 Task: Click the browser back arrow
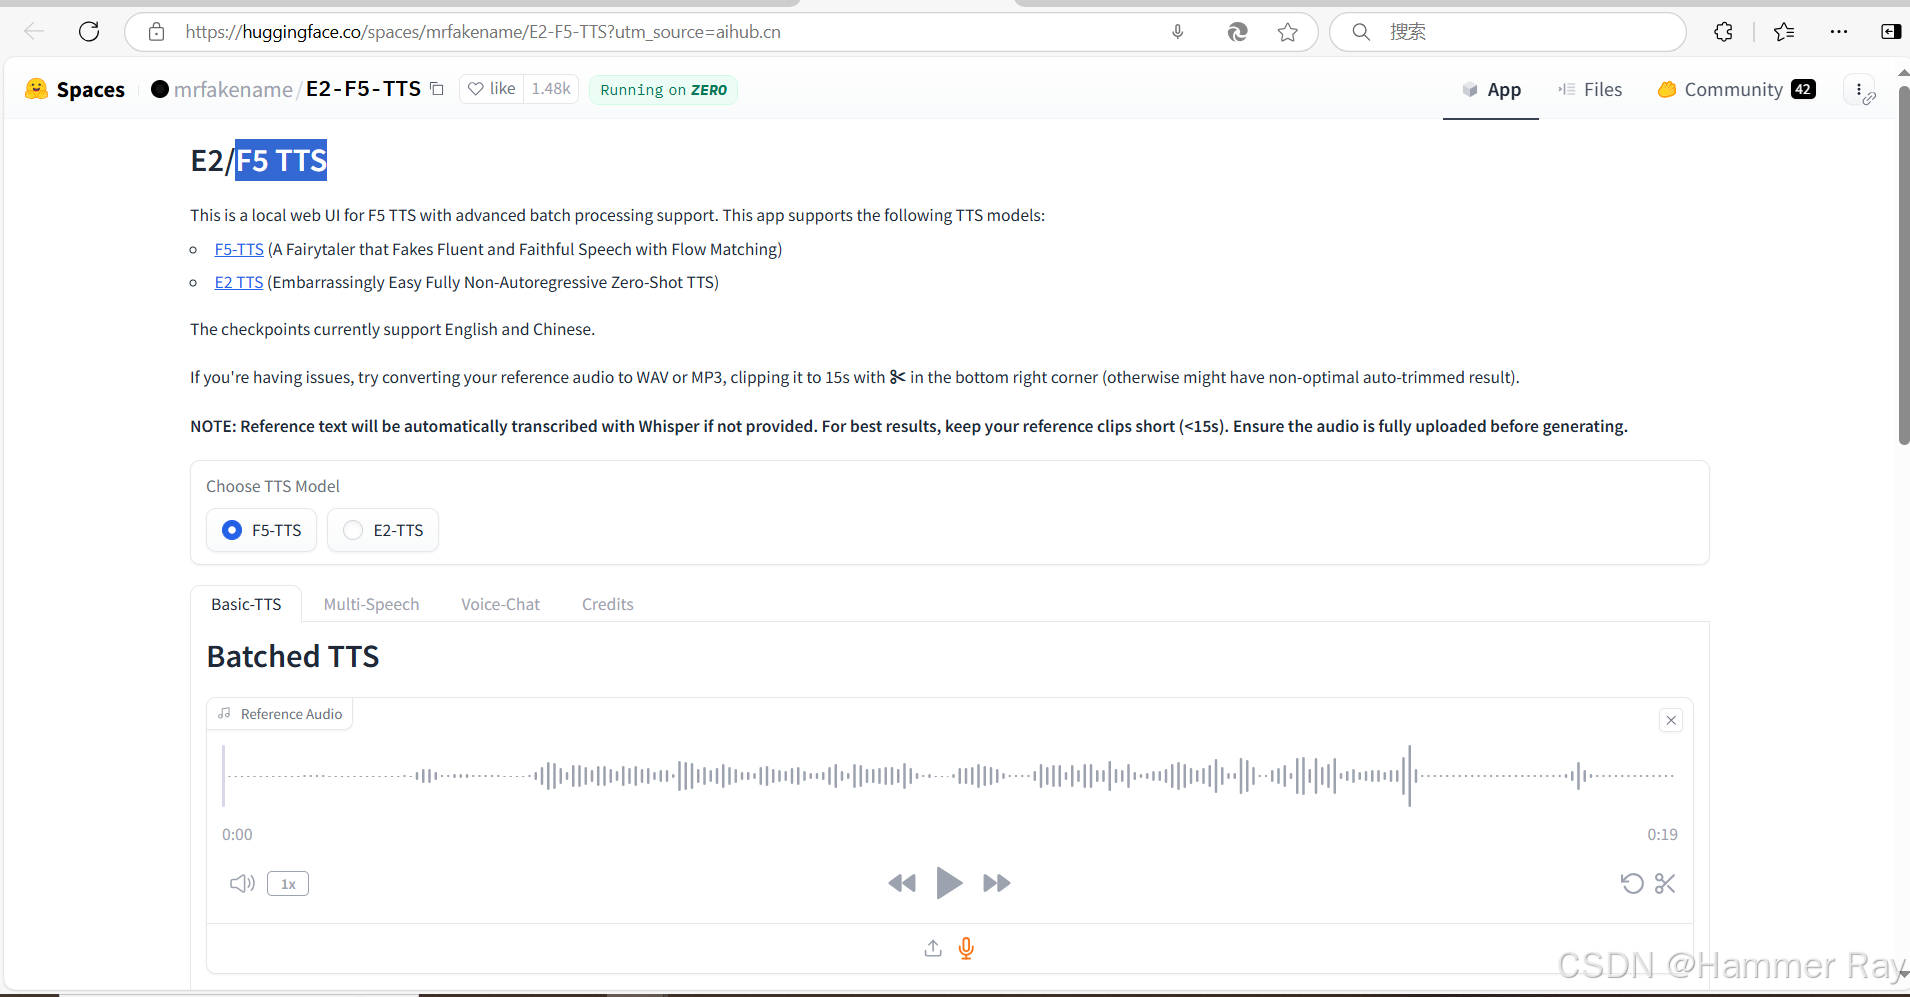[34, 32]
